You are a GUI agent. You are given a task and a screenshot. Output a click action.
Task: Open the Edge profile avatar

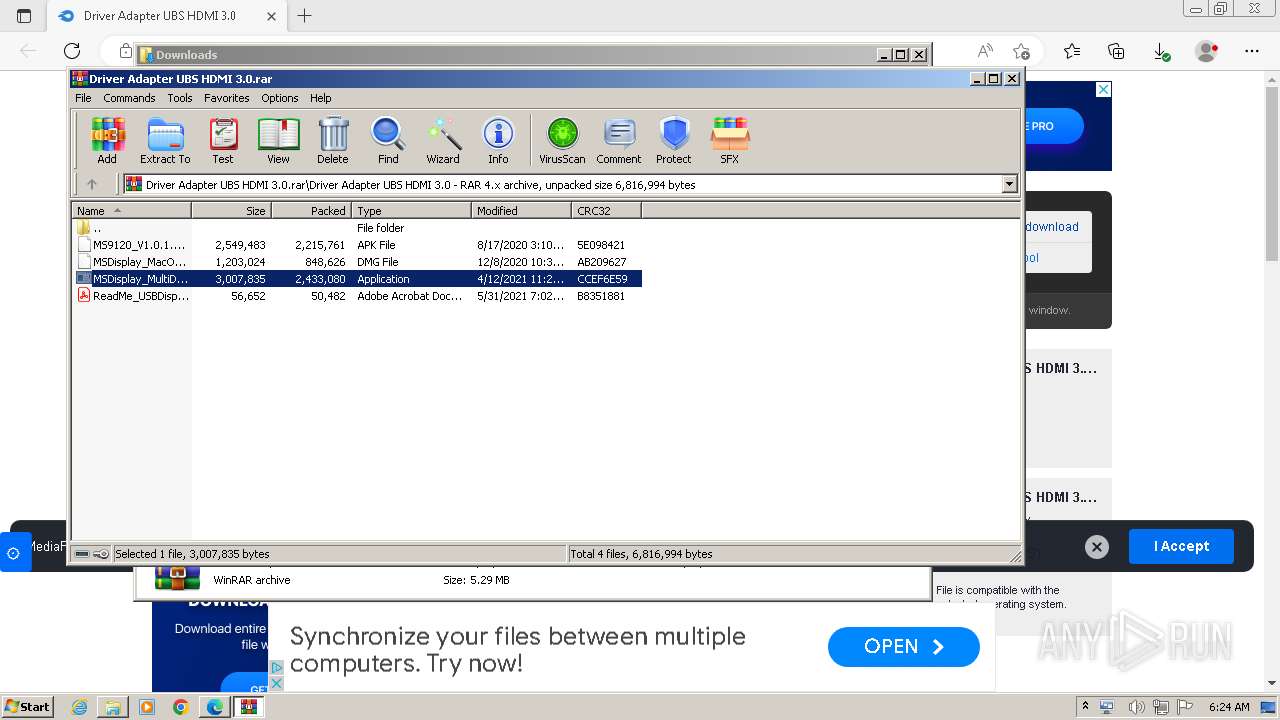(1207, 51)
